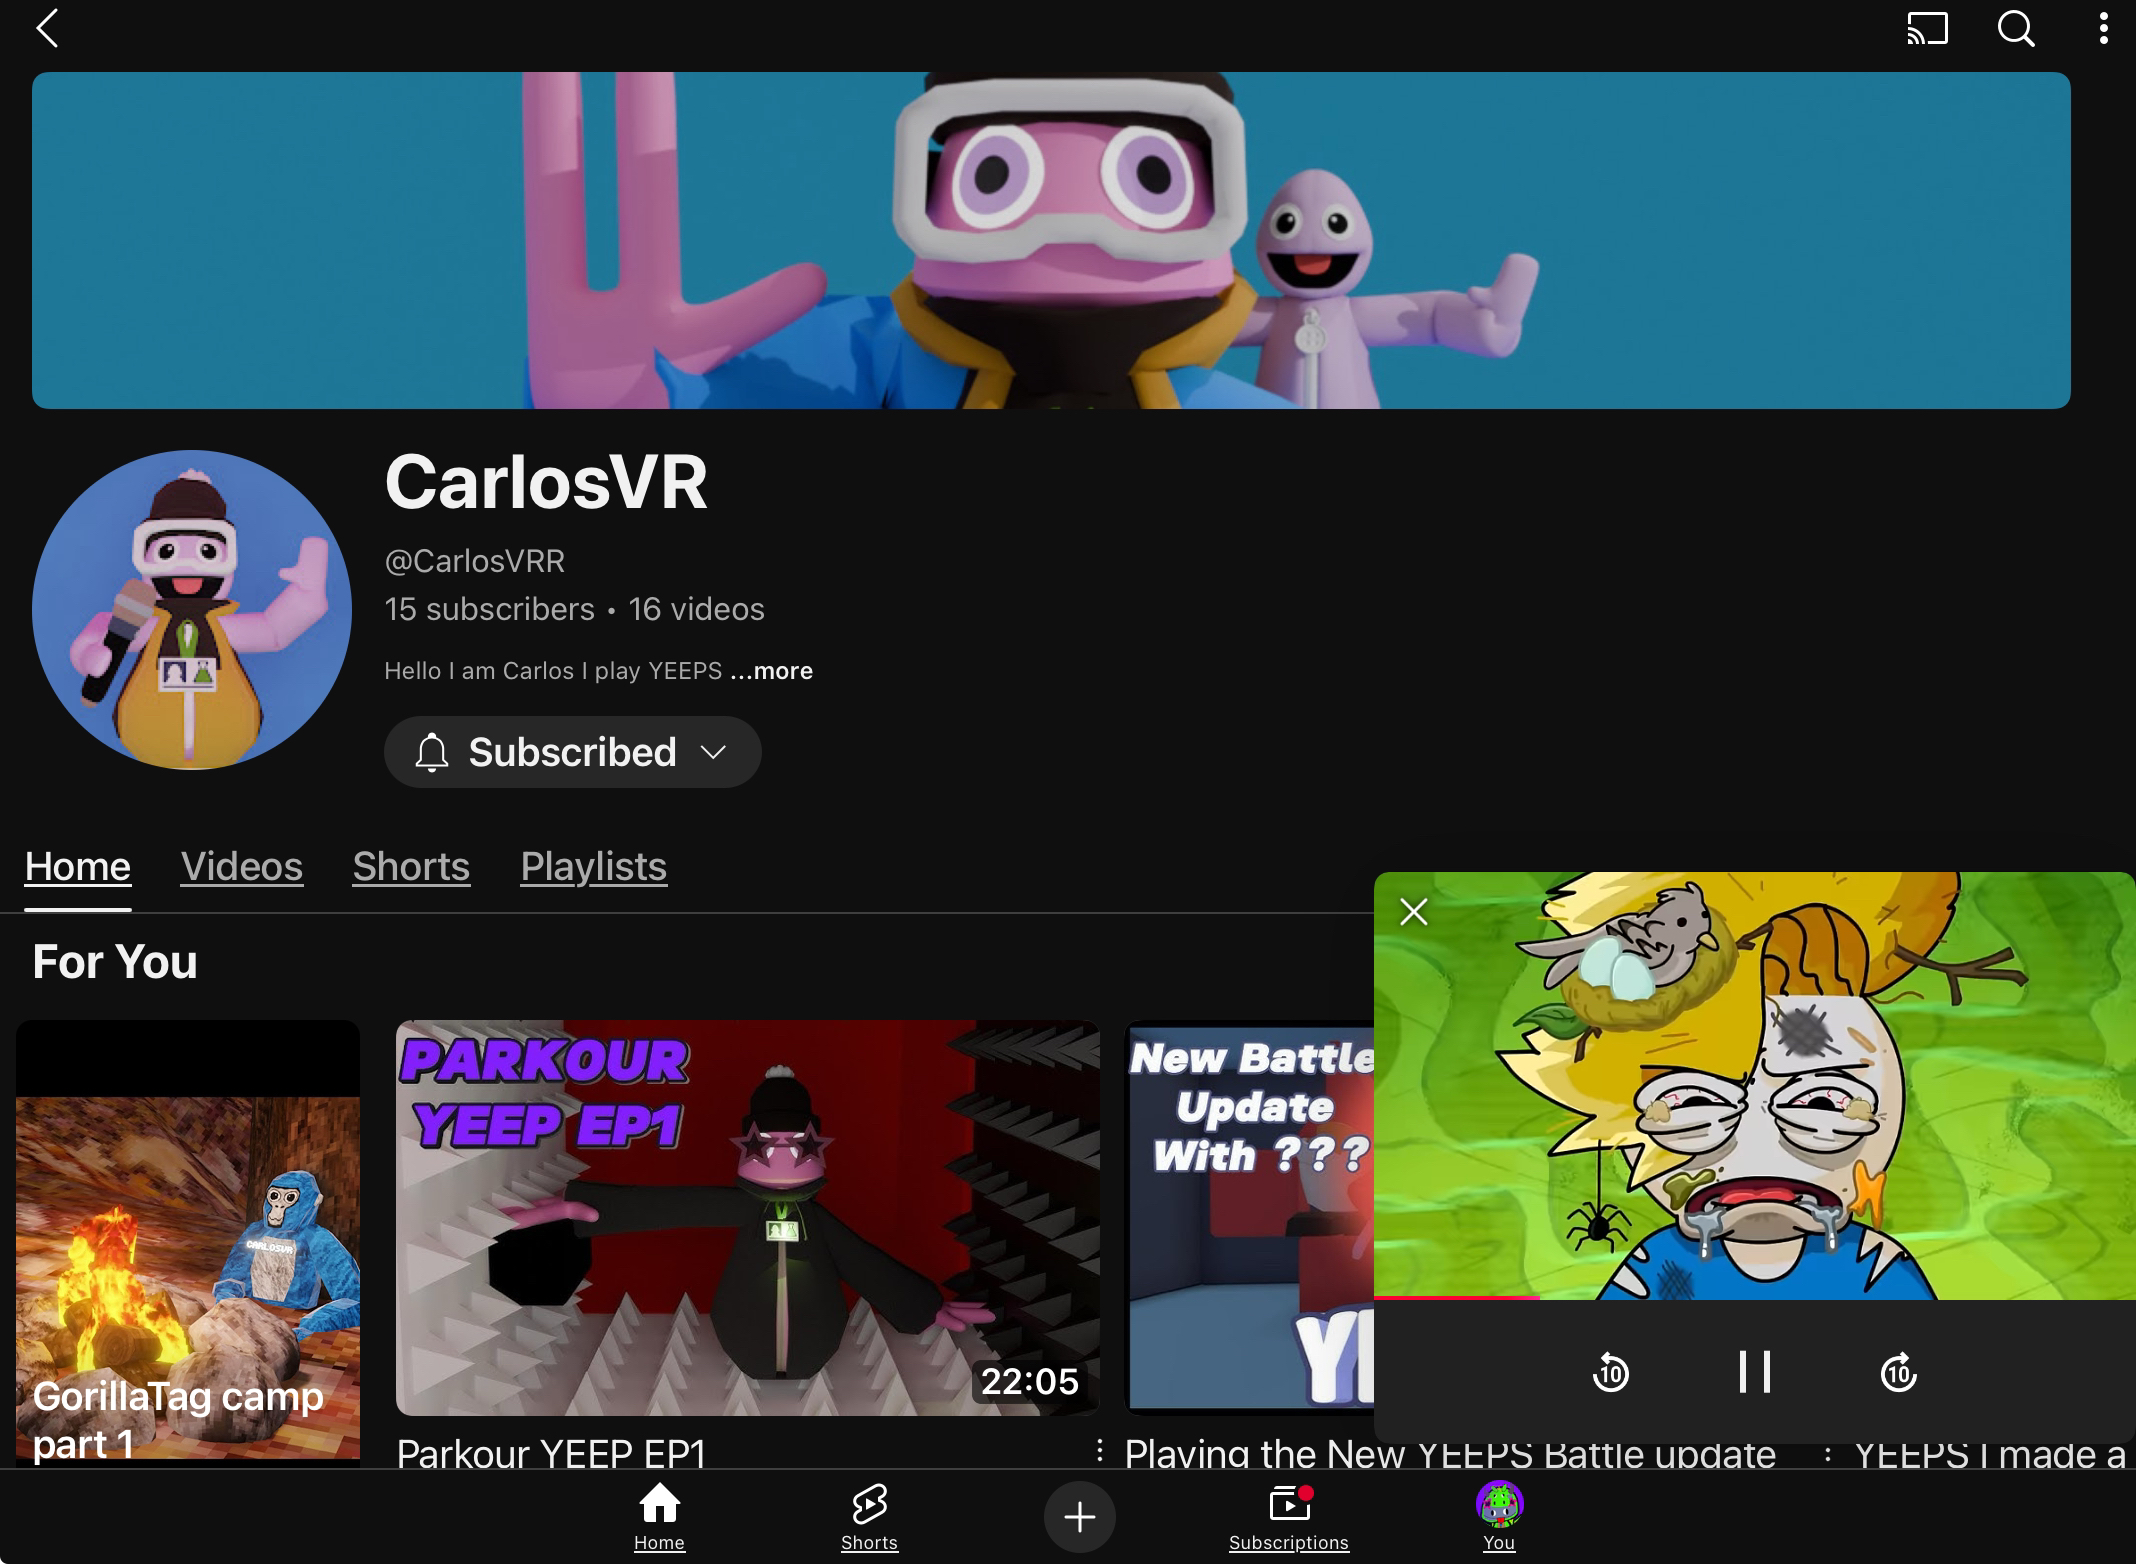Open Playing the New YEEPS Battle update title
2136x1564 pixels.
point(1450,1455)
